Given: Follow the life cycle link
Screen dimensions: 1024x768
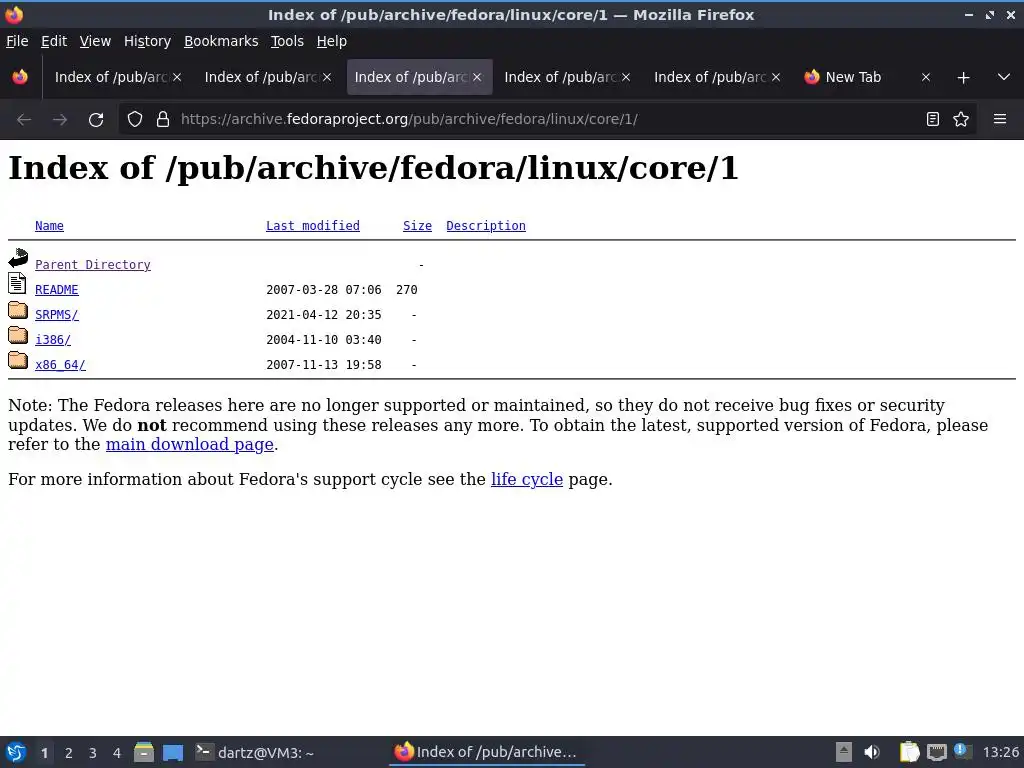Looking at the screenshot, I should coord(527,479).
